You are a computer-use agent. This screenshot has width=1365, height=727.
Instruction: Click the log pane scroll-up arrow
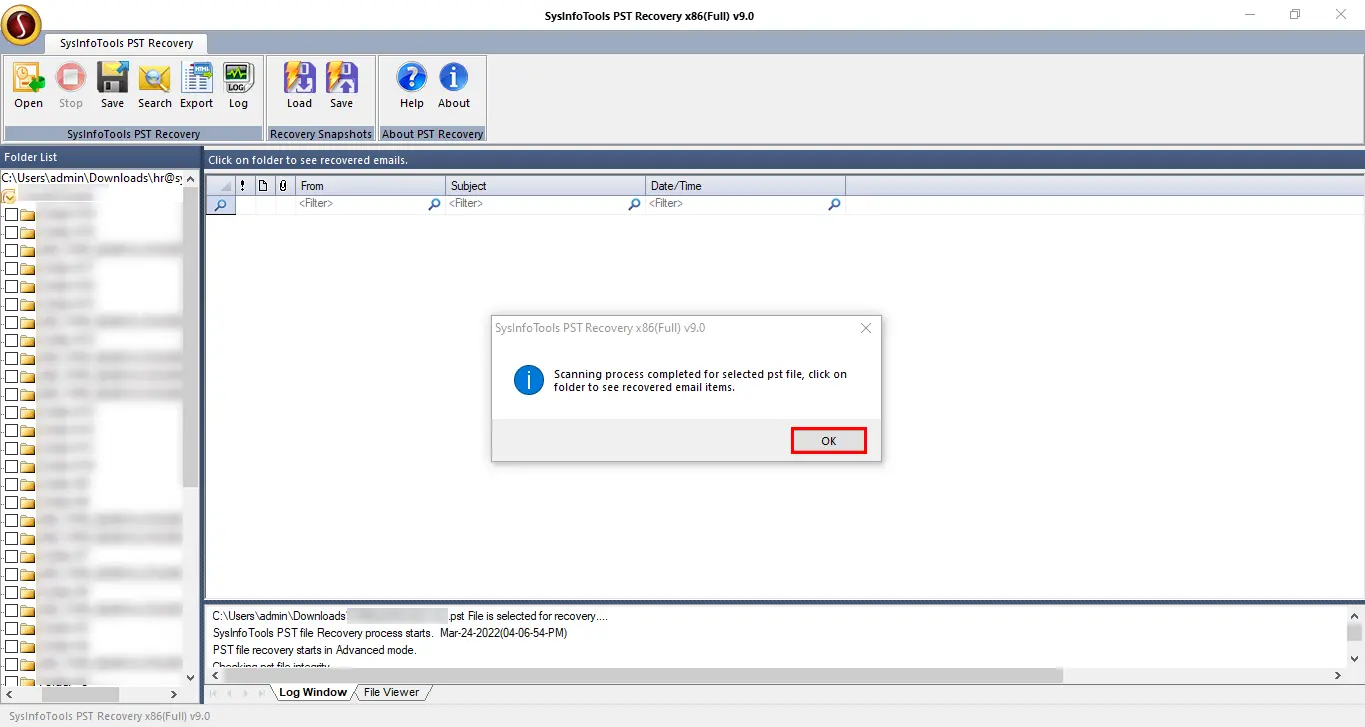tap(1354, 615)
